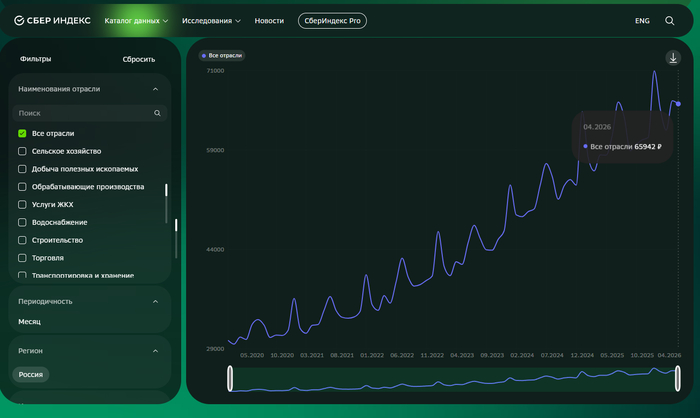
Task: Grab the left handle of the range slider
Action: pyautogui.click(x=230, y=378)
